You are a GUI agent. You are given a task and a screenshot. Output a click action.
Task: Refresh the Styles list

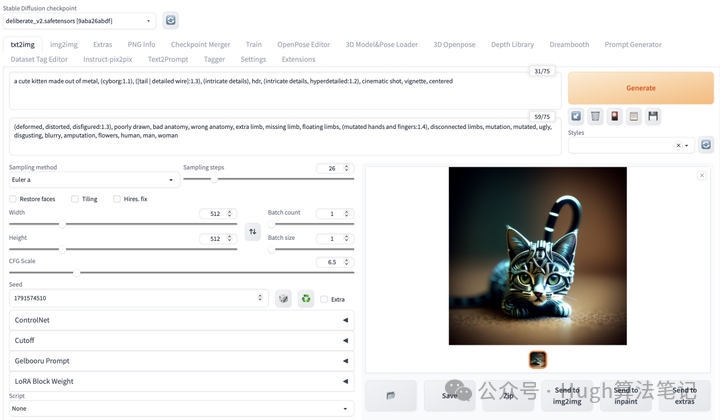click(706, 145)
